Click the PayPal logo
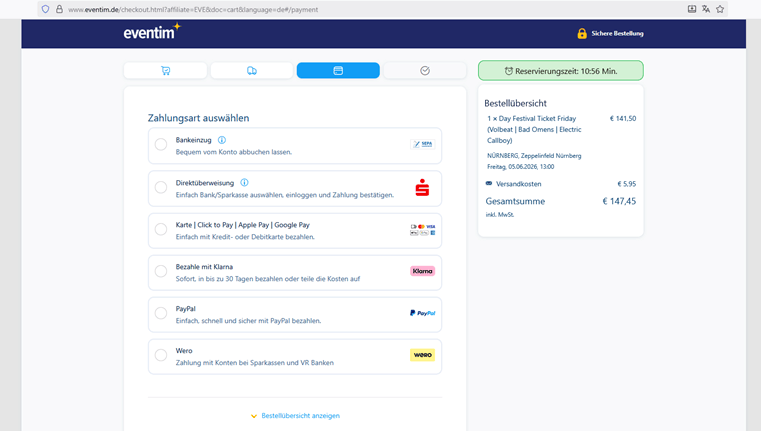The width and height of the screenshot is (761, 431). coord(422,313)
